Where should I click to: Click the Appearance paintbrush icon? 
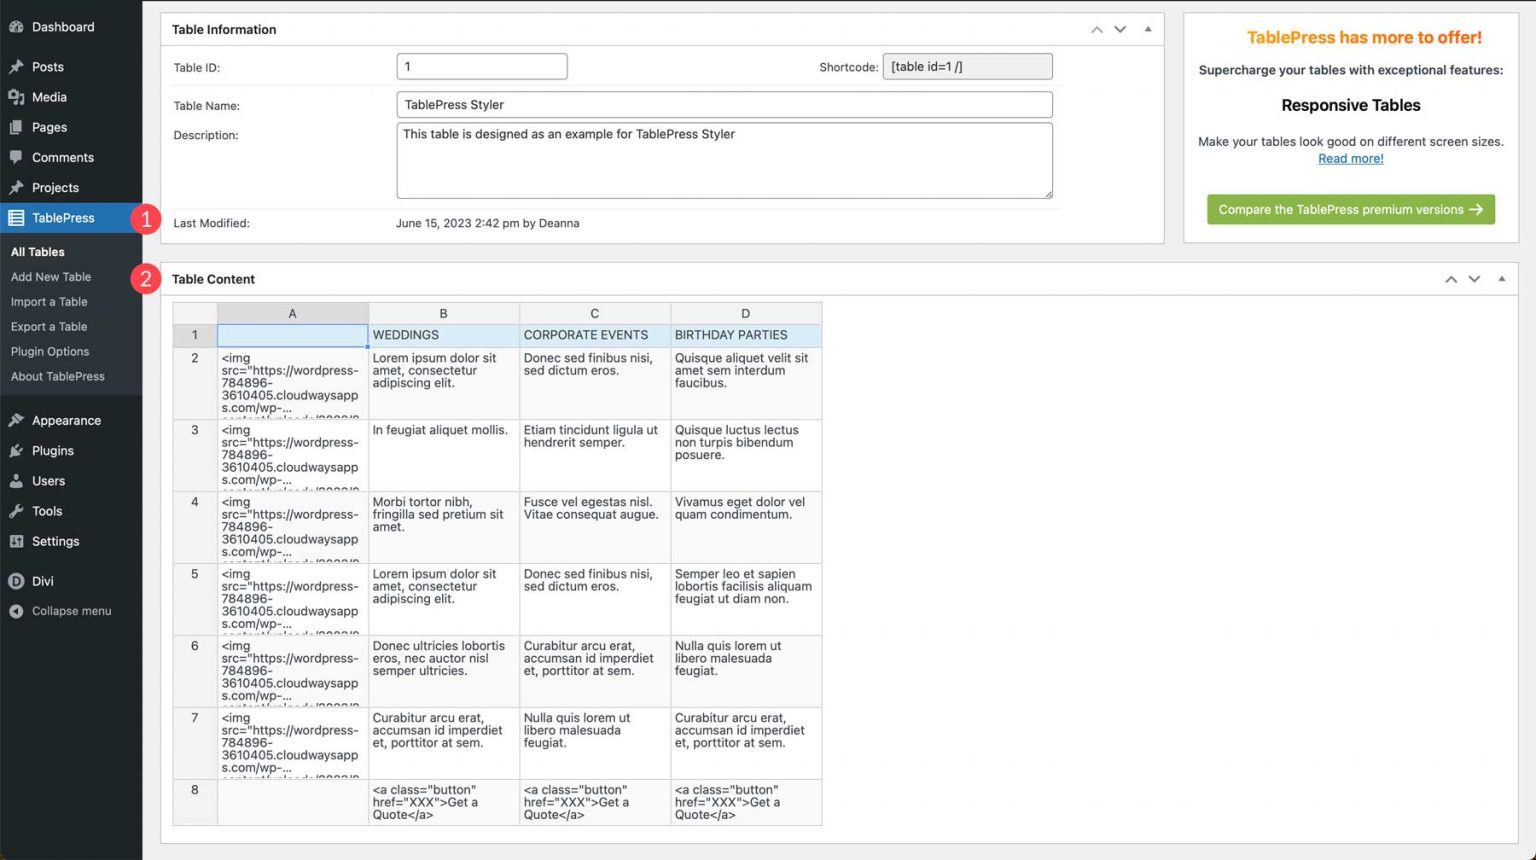point(16,421)
